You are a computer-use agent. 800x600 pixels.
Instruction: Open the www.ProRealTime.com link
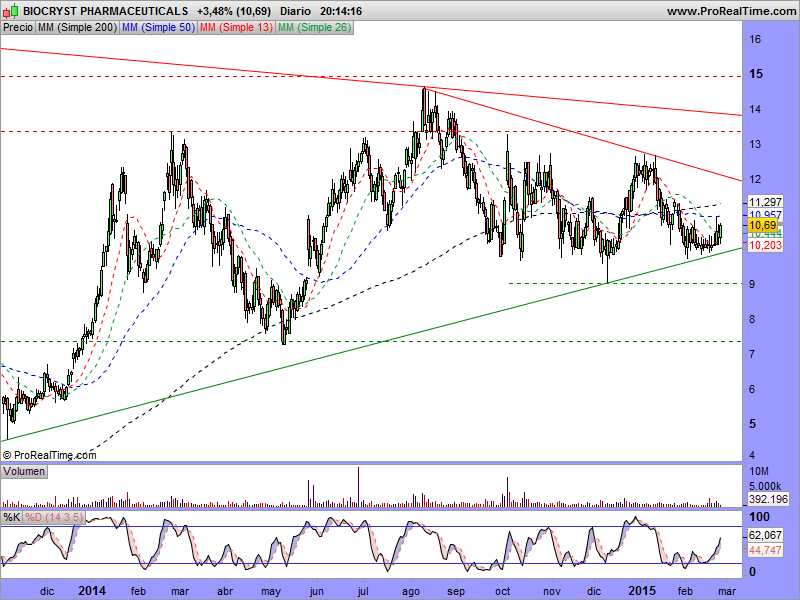pos(731,11)
